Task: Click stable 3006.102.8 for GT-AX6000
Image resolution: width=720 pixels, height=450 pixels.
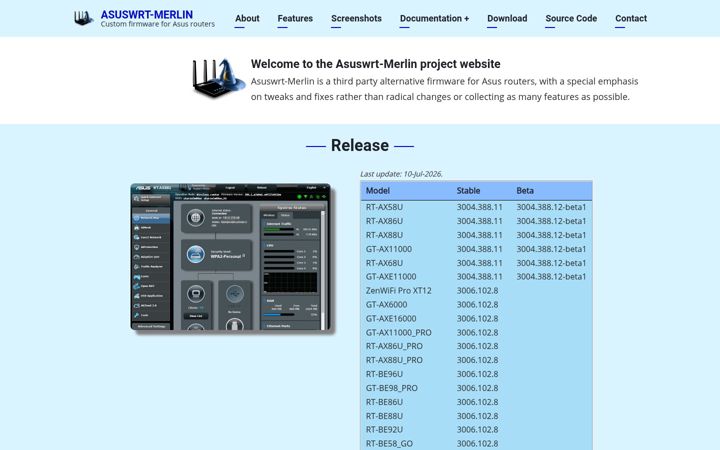Action: 478,304
